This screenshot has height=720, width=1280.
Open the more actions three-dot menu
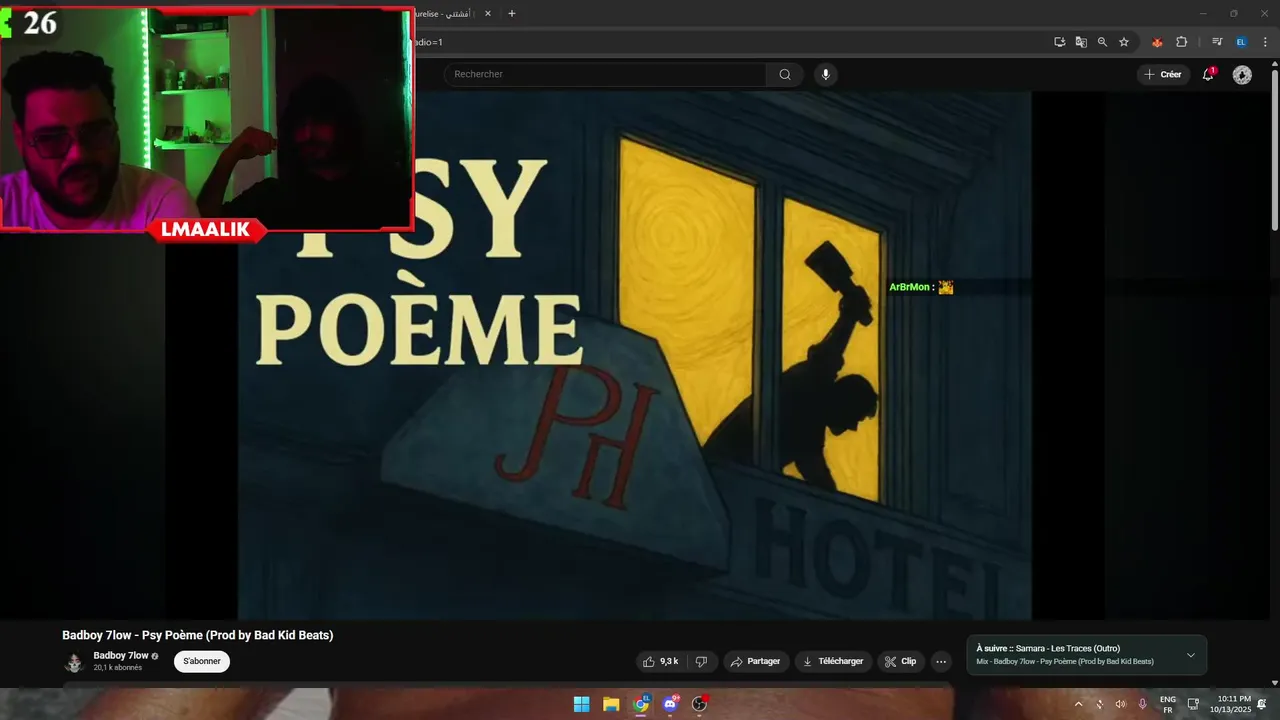(941, 661)
